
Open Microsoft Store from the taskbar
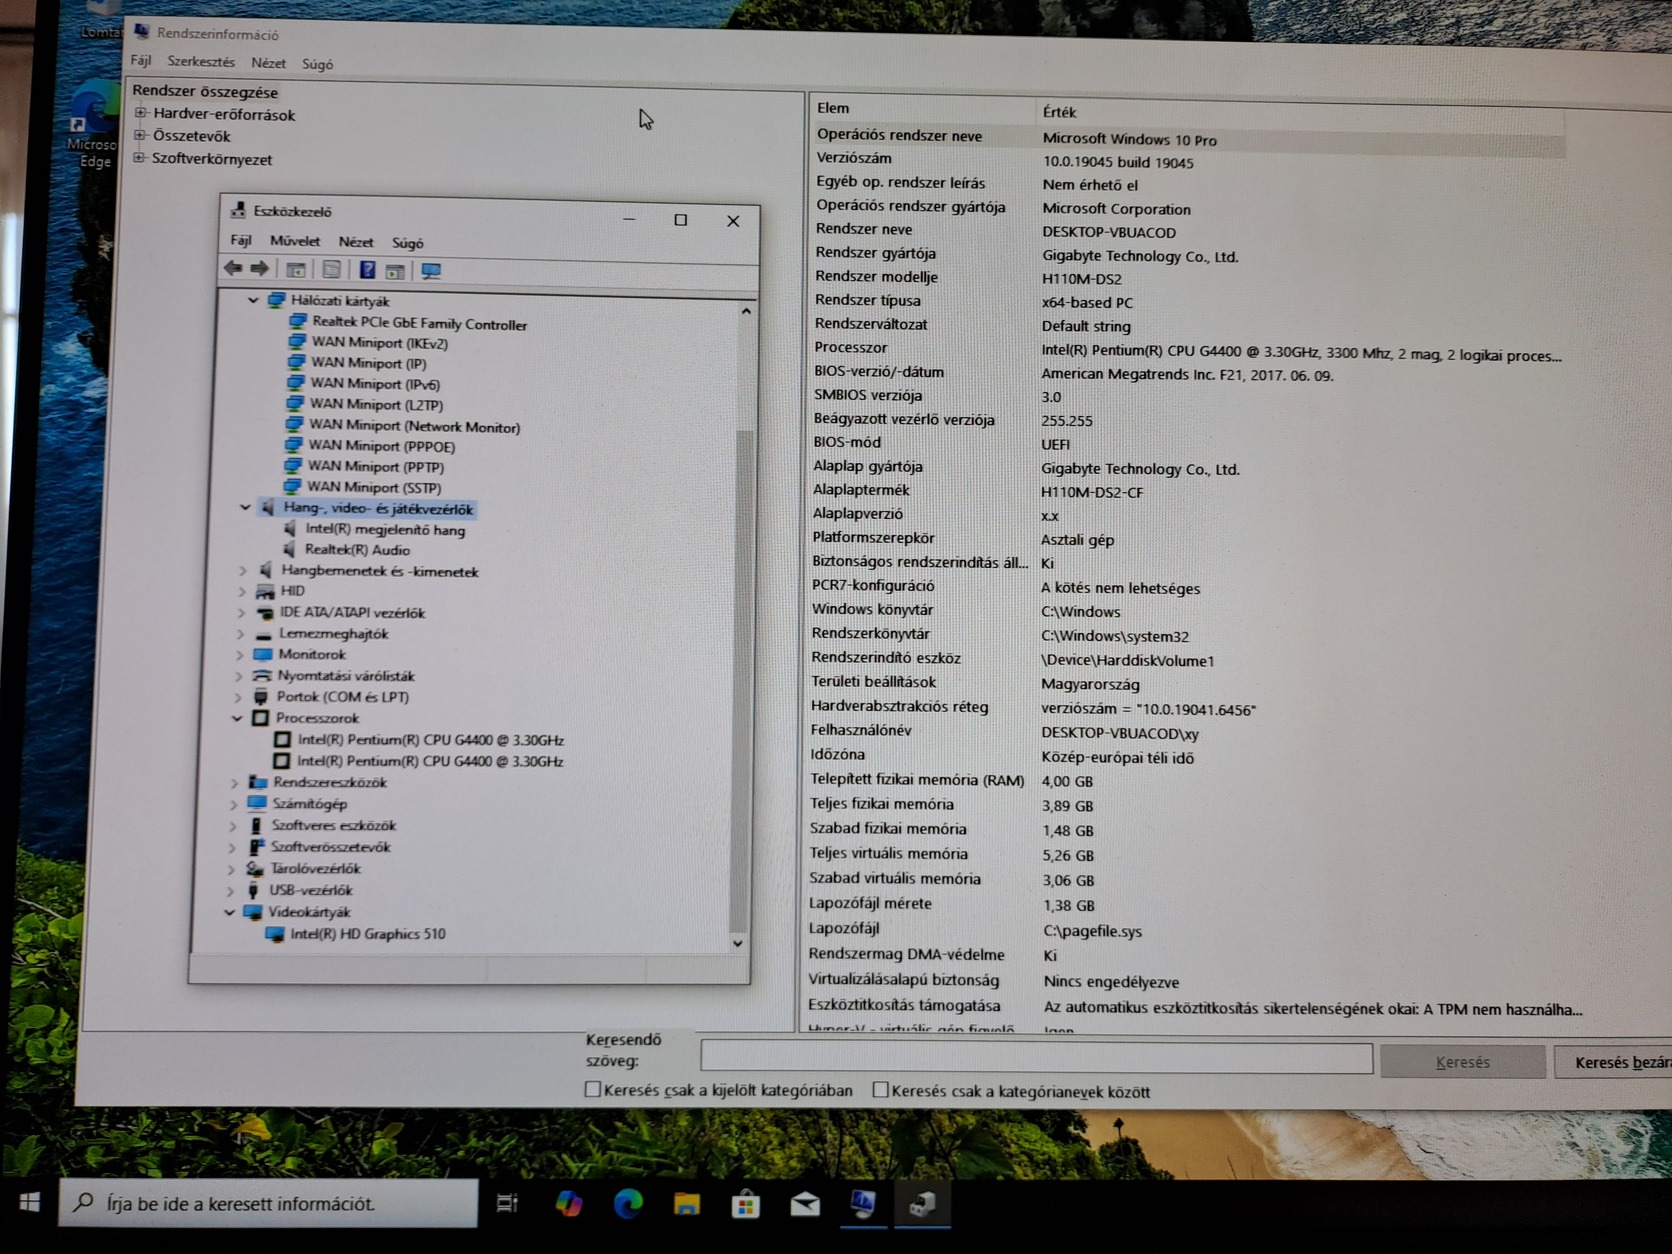pyautogui.click(x=746, y=1205)
